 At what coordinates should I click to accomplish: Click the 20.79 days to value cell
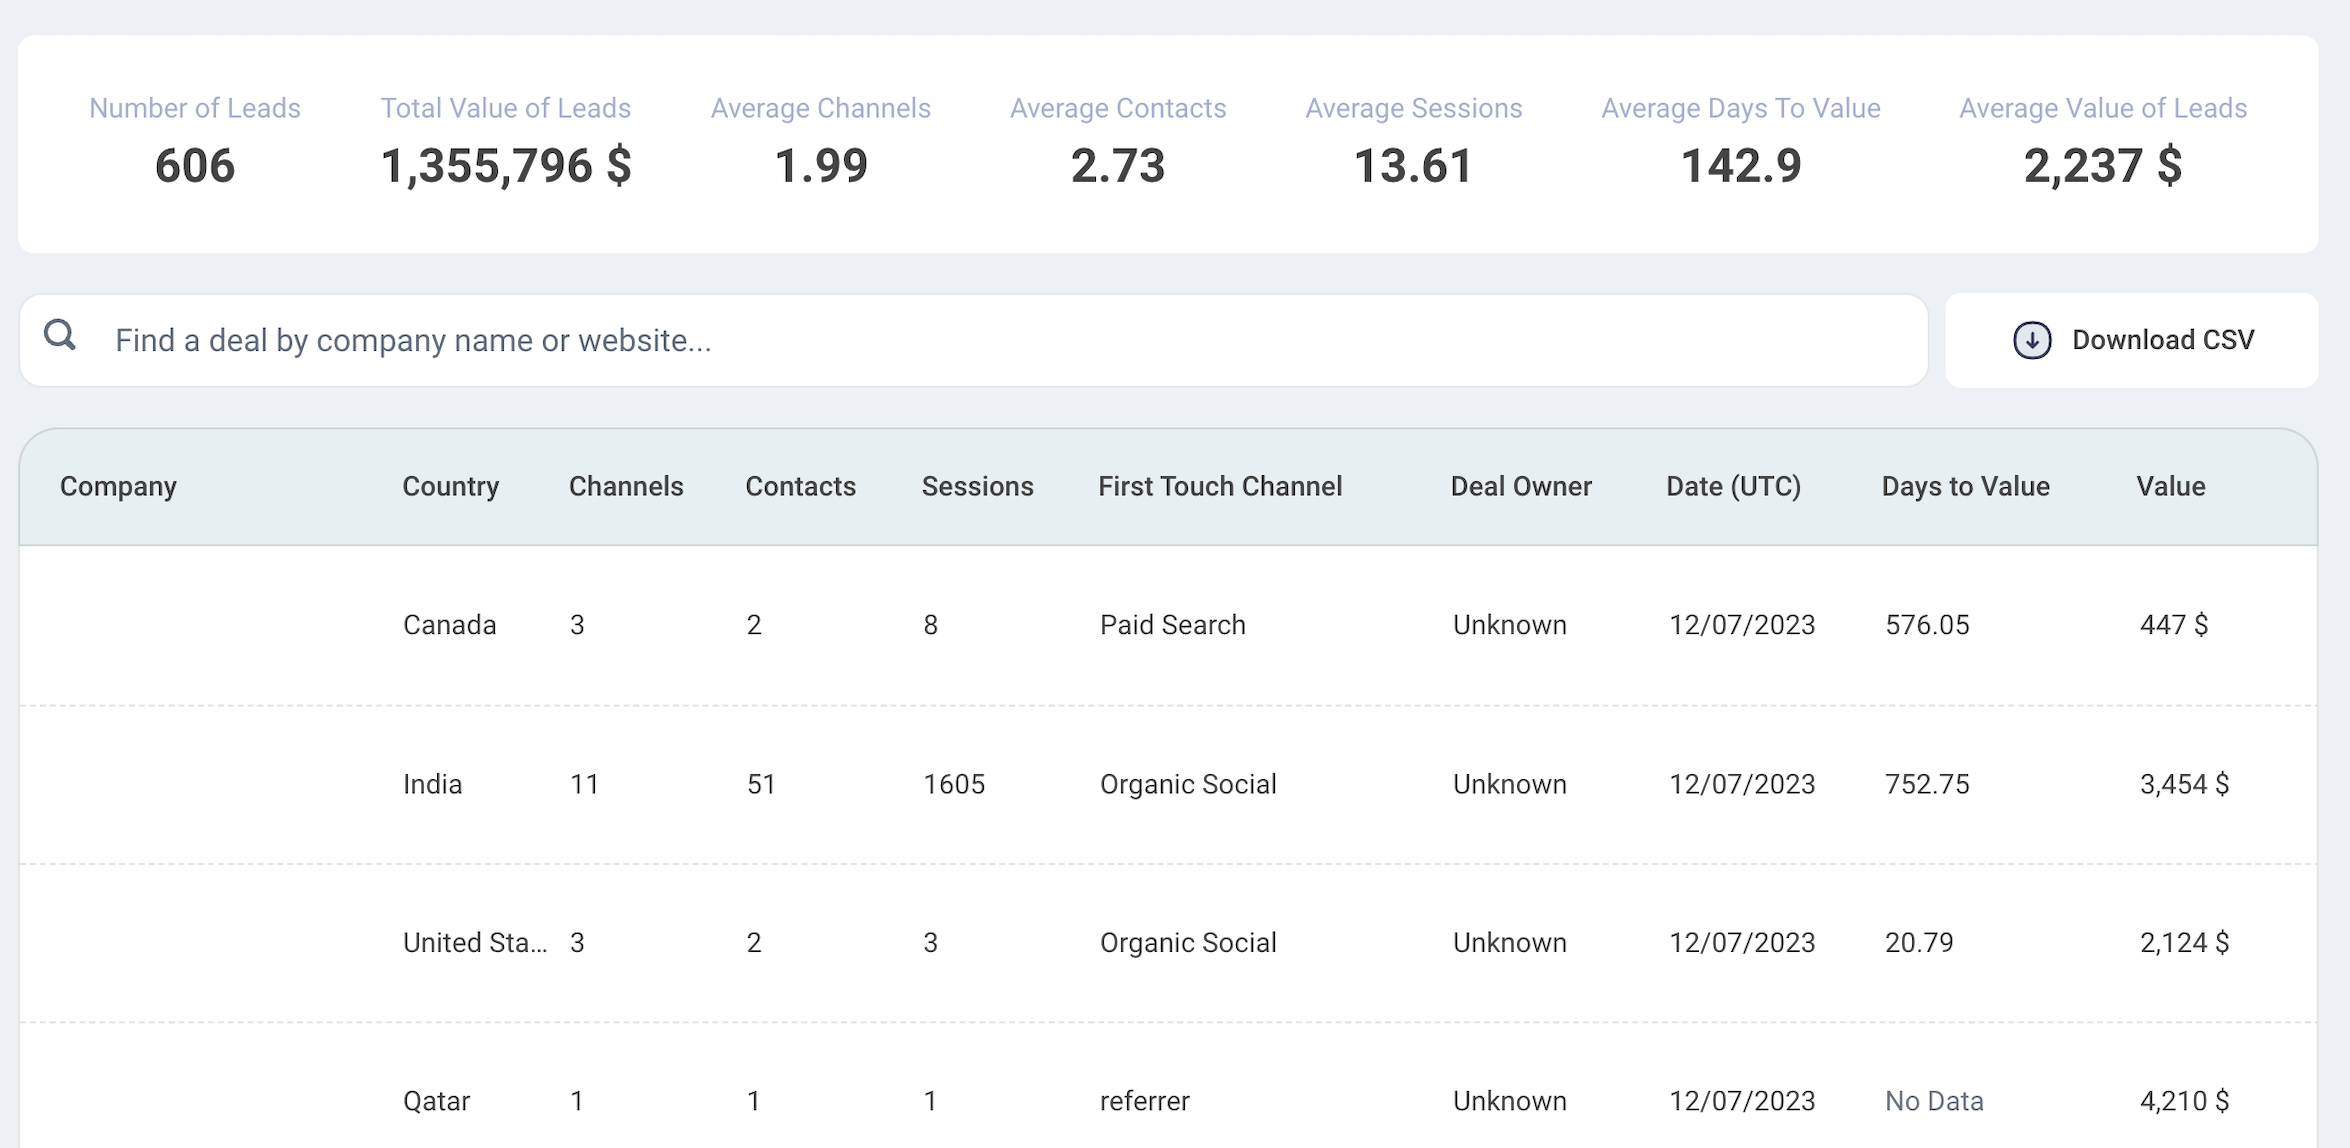(x=1919, y=943)
